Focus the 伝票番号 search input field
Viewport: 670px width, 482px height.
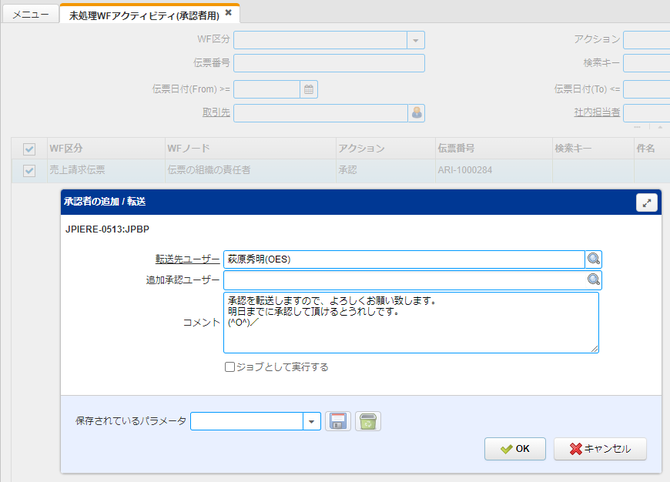click(x=329, y=63)
